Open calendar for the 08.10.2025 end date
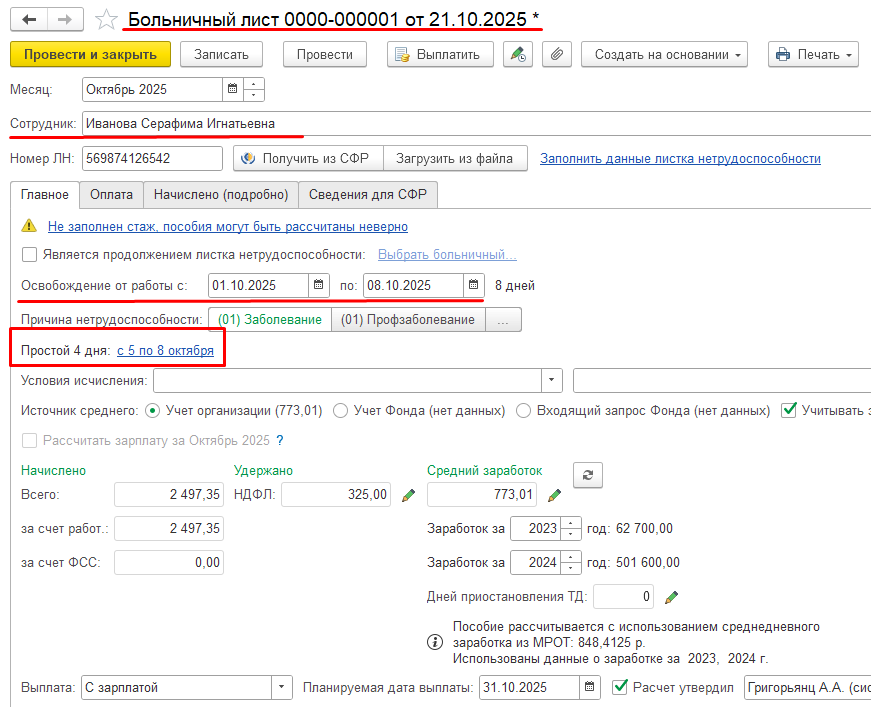Image resolution: width=871 pixels, height=707 pixels. (x=473, y=285)
